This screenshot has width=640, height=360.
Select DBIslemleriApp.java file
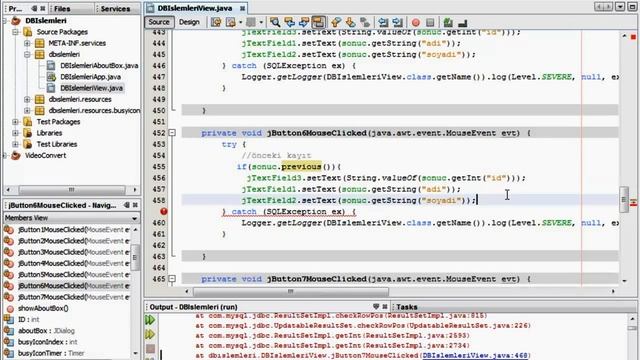(x=91, y=77)
